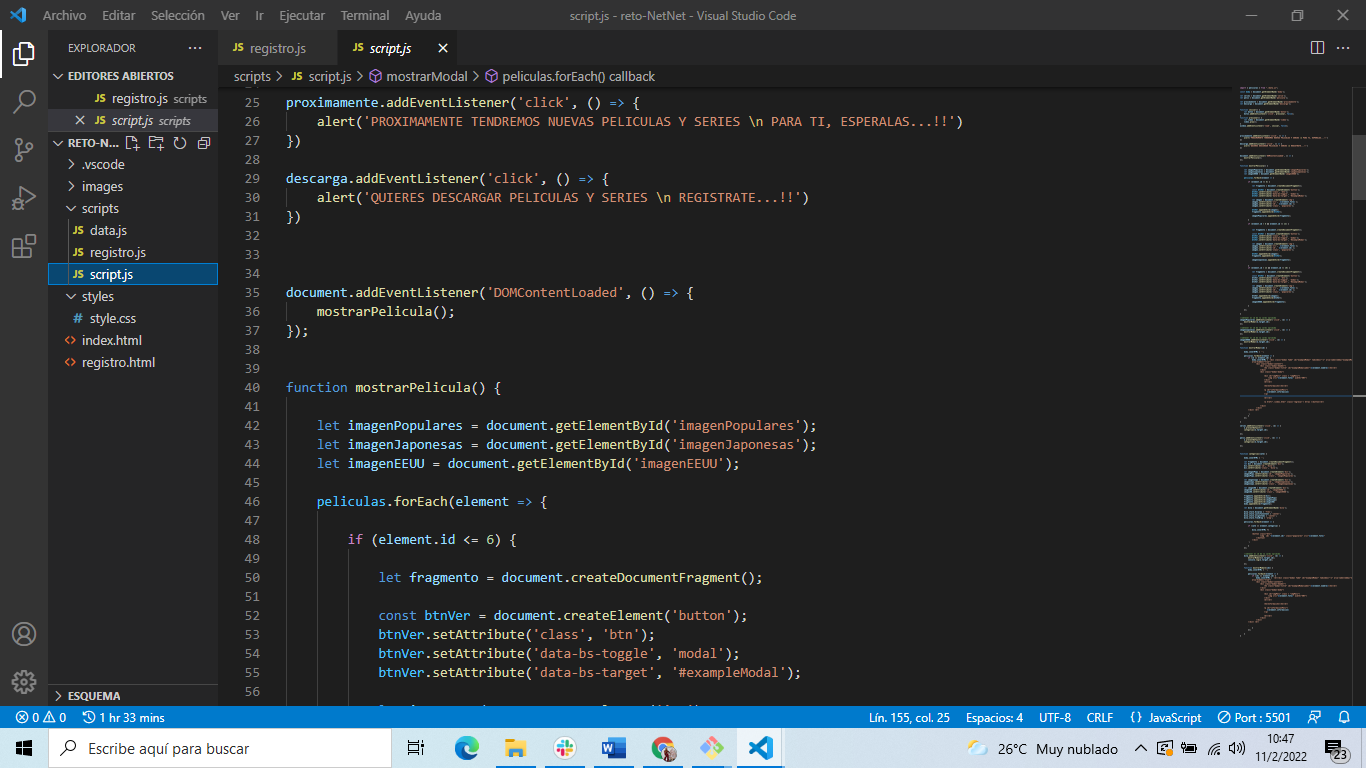This screenshot has width=1366, height=768.
Task: Close script.js in open editors list
Action: (x=80, y=120)
